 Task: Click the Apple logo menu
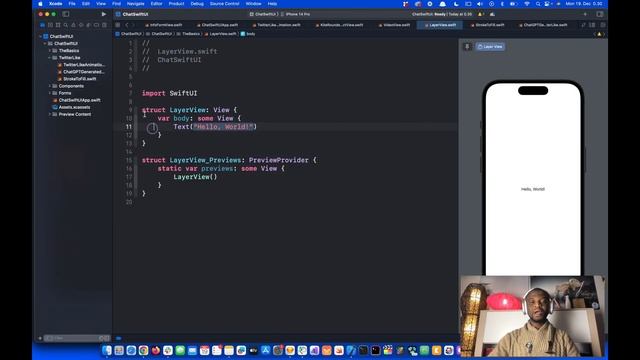click(x=40, y=4)
